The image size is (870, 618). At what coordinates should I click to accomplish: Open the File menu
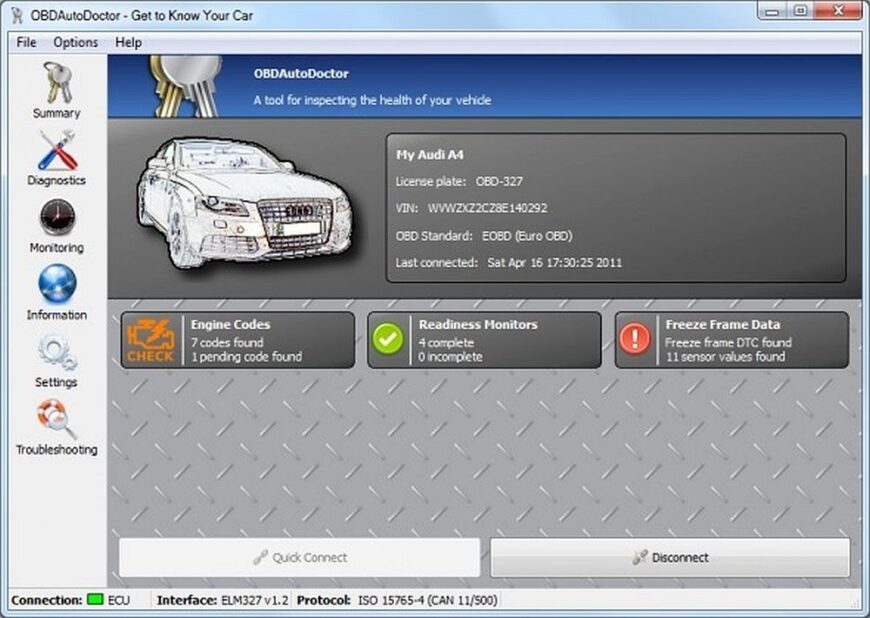tap(26, 42)
